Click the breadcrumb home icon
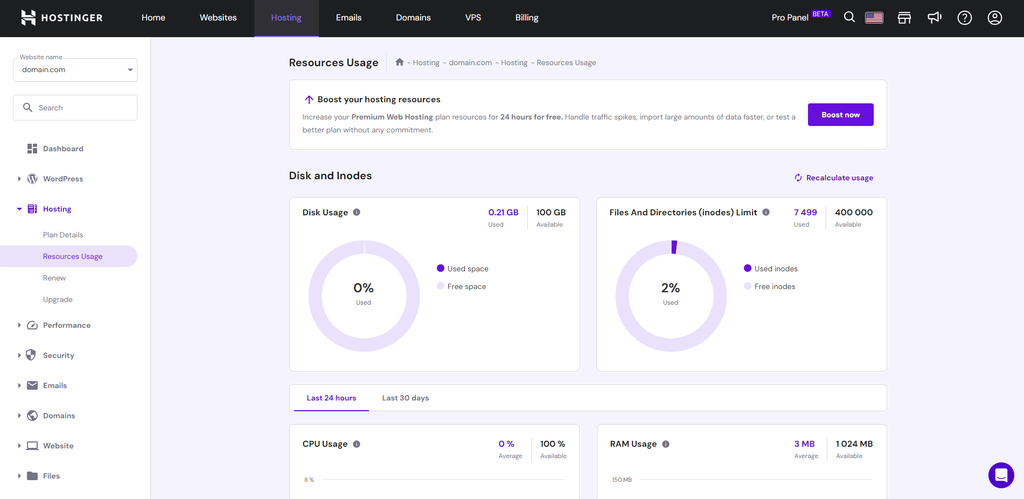 [x=400, y=62]
